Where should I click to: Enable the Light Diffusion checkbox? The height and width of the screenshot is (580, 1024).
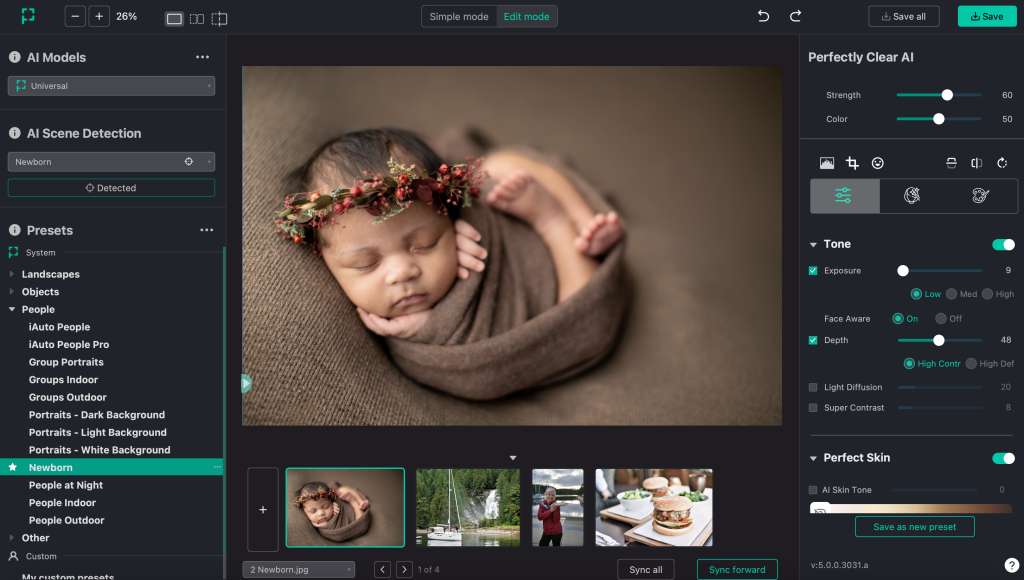click(x=813, y=387)
